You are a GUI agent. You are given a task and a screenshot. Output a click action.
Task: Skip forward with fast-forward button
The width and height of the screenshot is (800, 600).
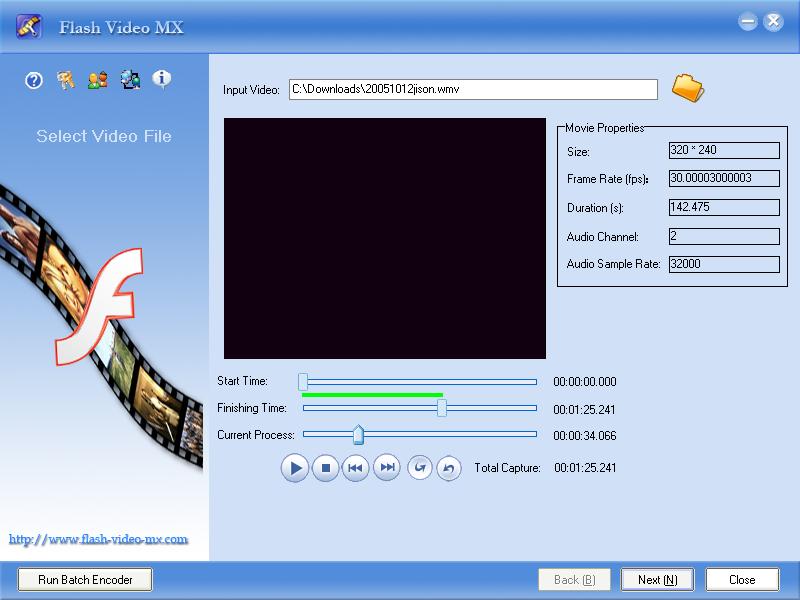(387, 467)
